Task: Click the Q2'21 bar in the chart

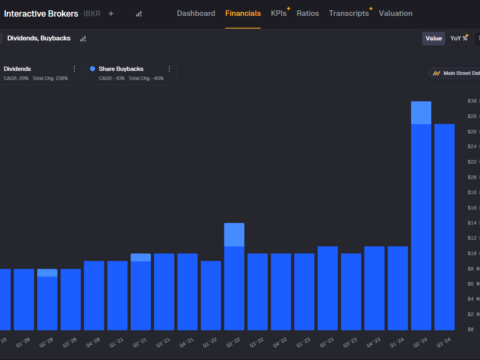Action: click(141, 292)
